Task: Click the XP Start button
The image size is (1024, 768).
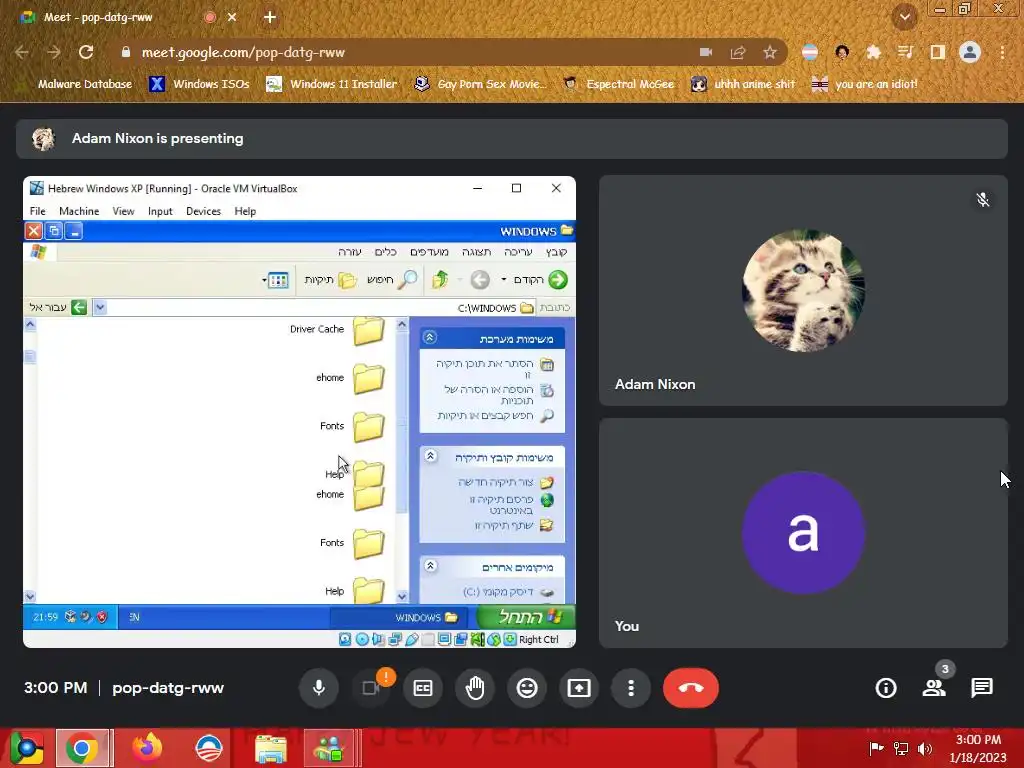Action: coord(526,616)
